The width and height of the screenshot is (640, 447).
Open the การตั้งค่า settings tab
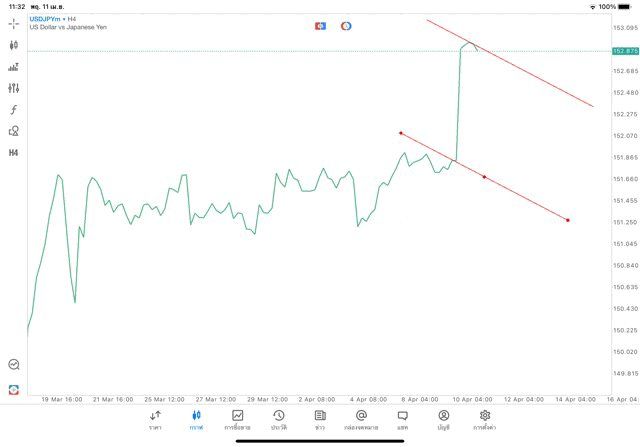tap(485, 420)
